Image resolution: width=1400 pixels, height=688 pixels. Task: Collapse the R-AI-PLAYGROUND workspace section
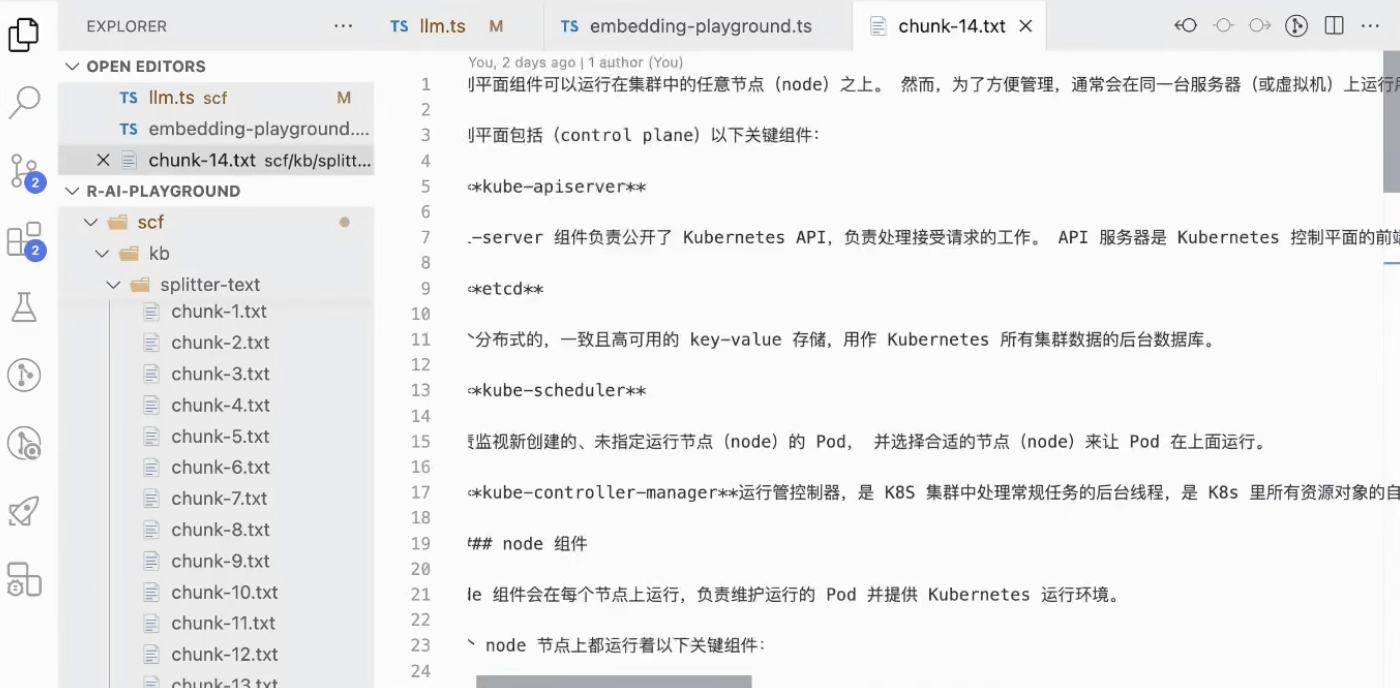tap(72, 191)
